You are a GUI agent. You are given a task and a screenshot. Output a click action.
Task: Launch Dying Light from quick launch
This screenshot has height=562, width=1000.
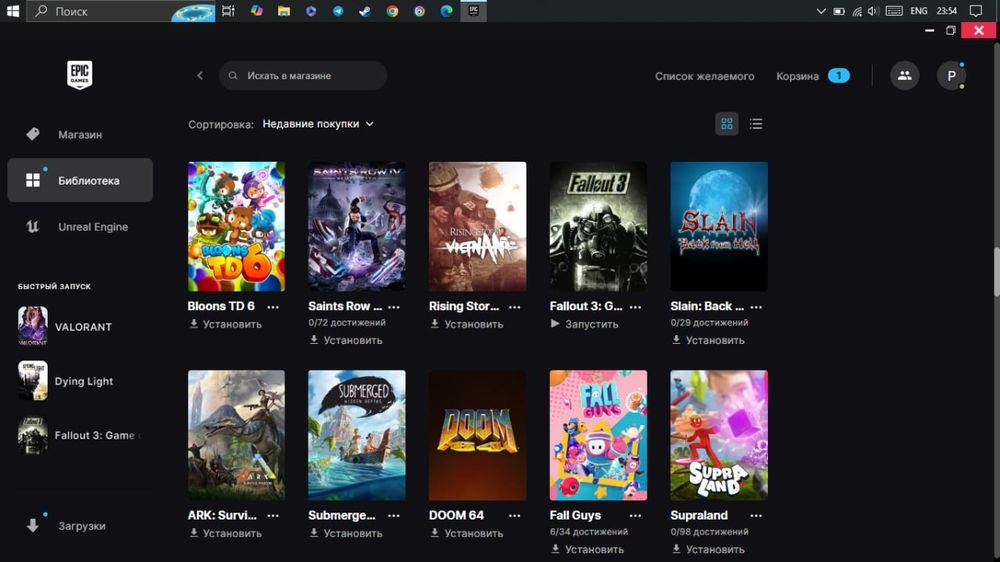(x=80, y=381)
